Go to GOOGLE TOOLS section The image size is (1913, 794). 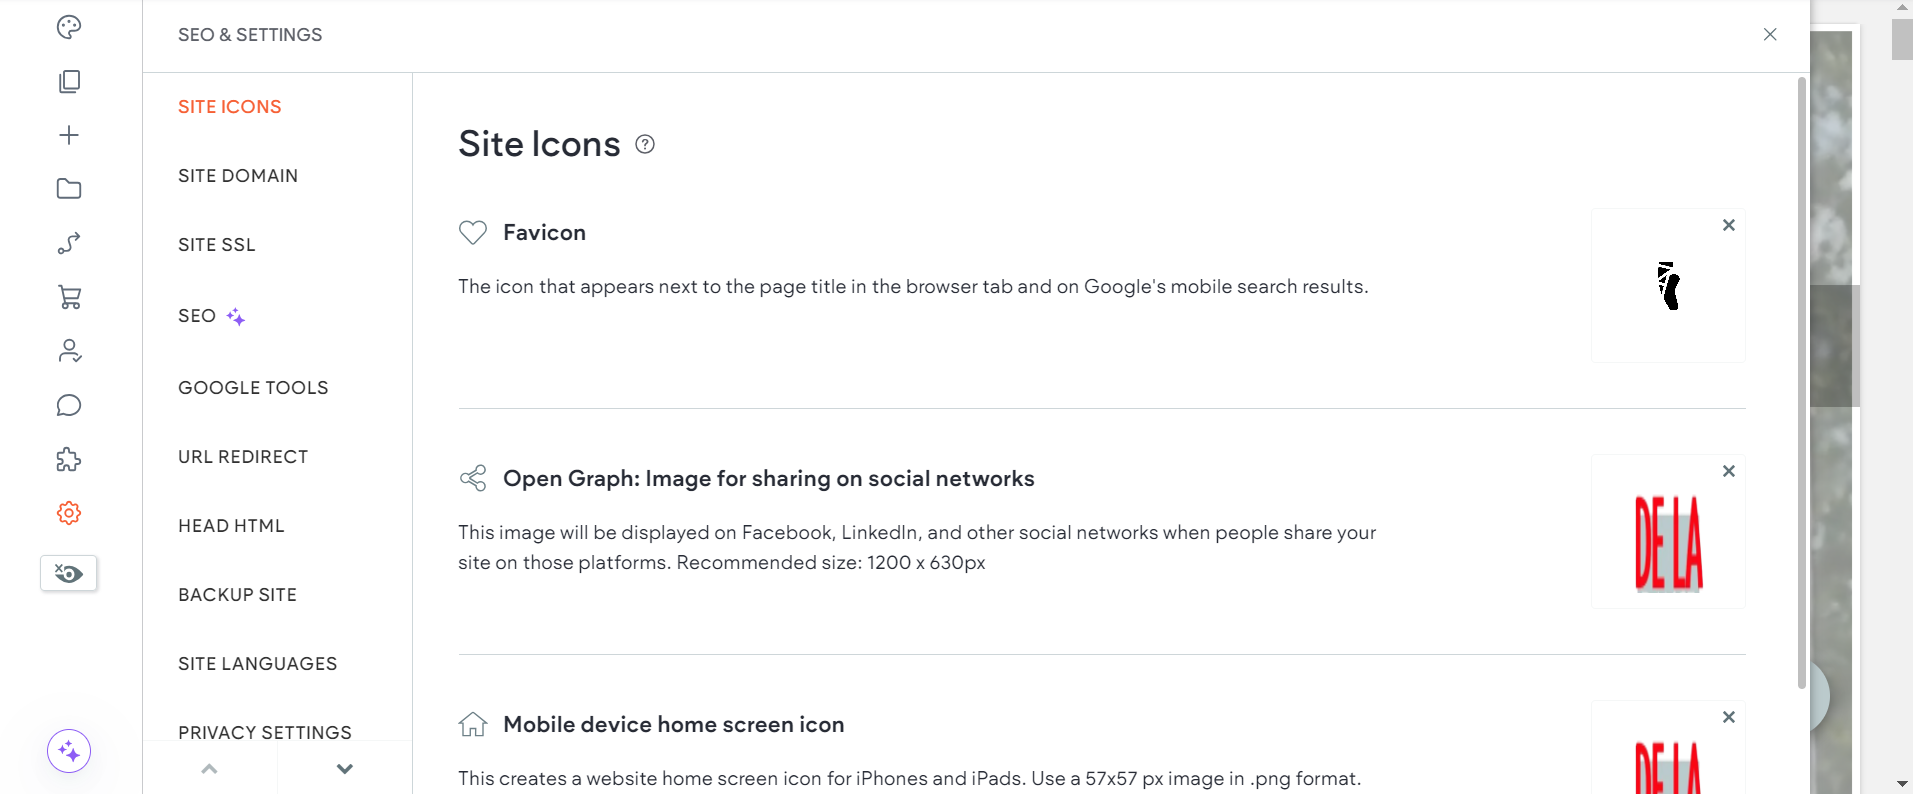point(253,388)
